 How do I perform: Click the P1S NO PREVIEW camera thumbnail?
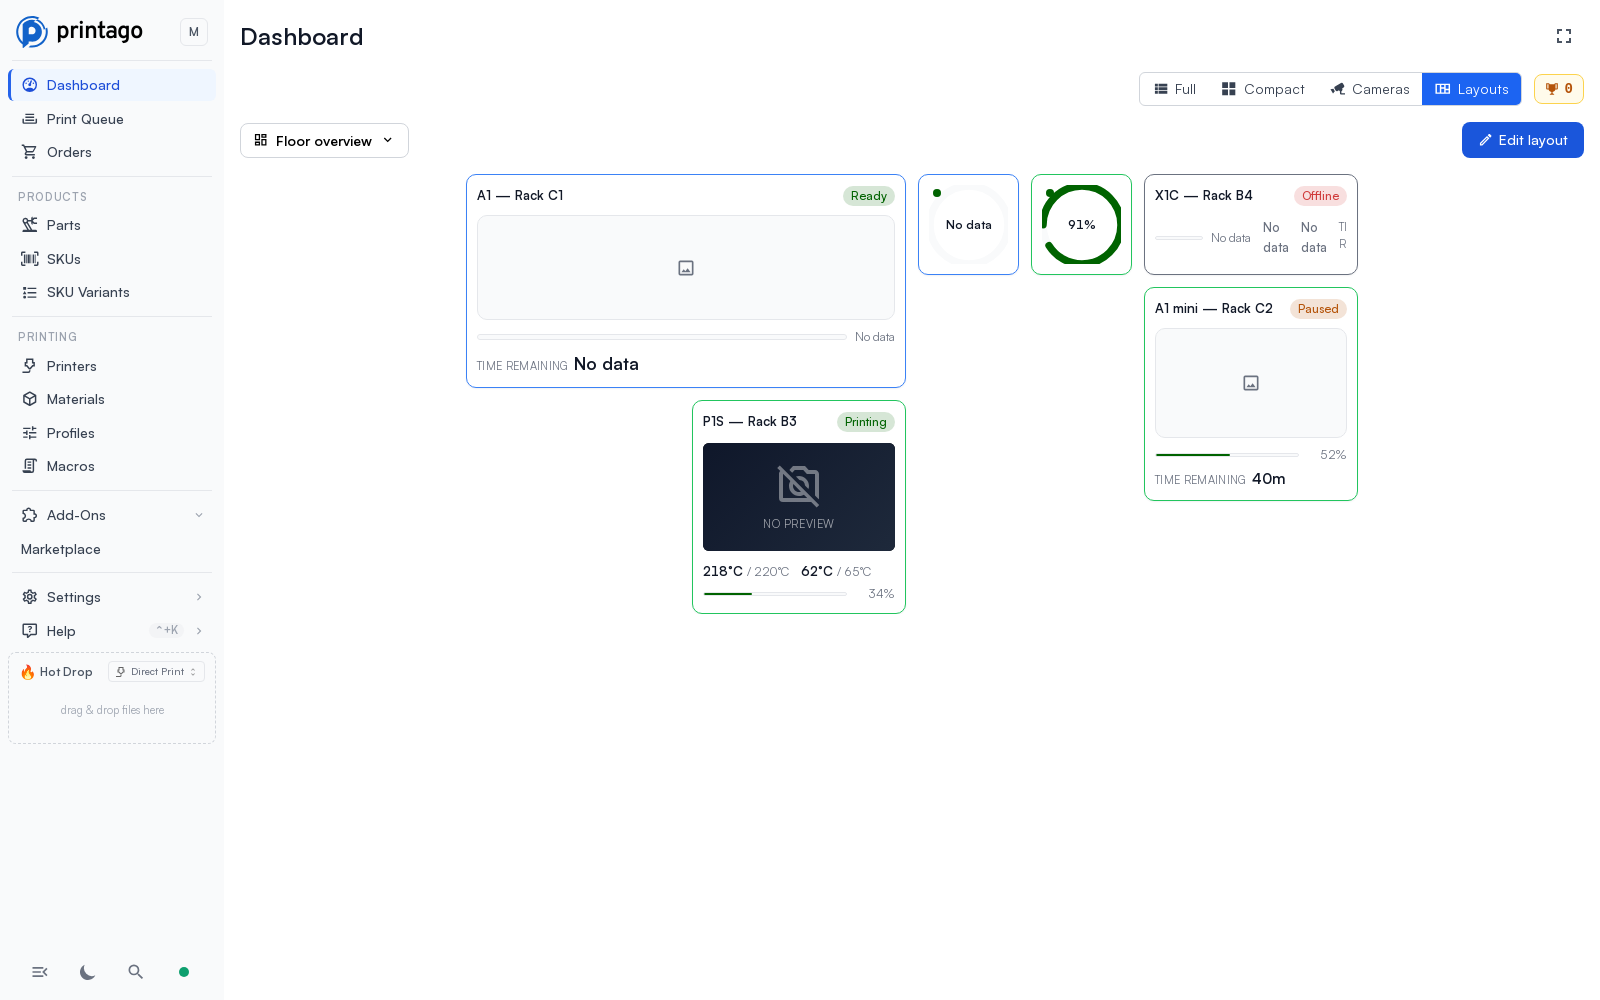tap(799, 497)
